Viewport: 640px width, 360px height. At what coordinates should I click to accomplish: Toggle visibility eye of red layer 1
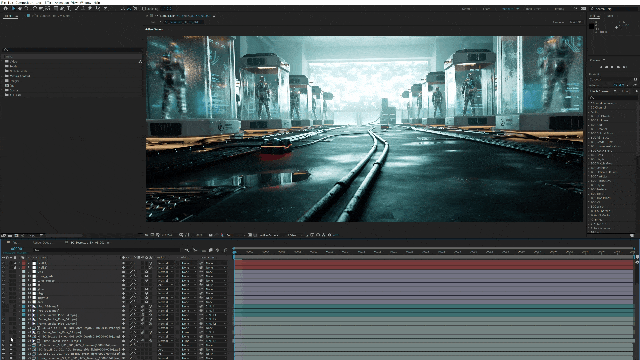(x=3, y=263)
